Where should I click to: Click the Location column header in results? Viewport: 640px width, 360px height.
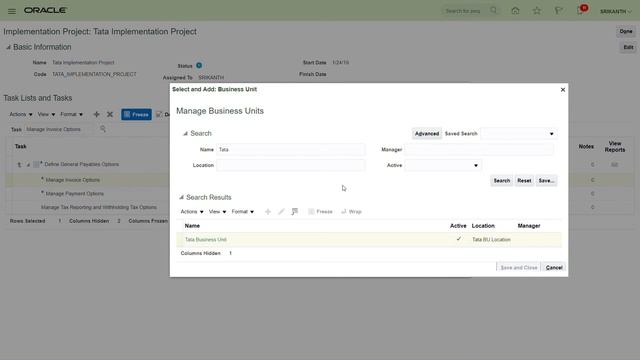(x=483, y=226)
